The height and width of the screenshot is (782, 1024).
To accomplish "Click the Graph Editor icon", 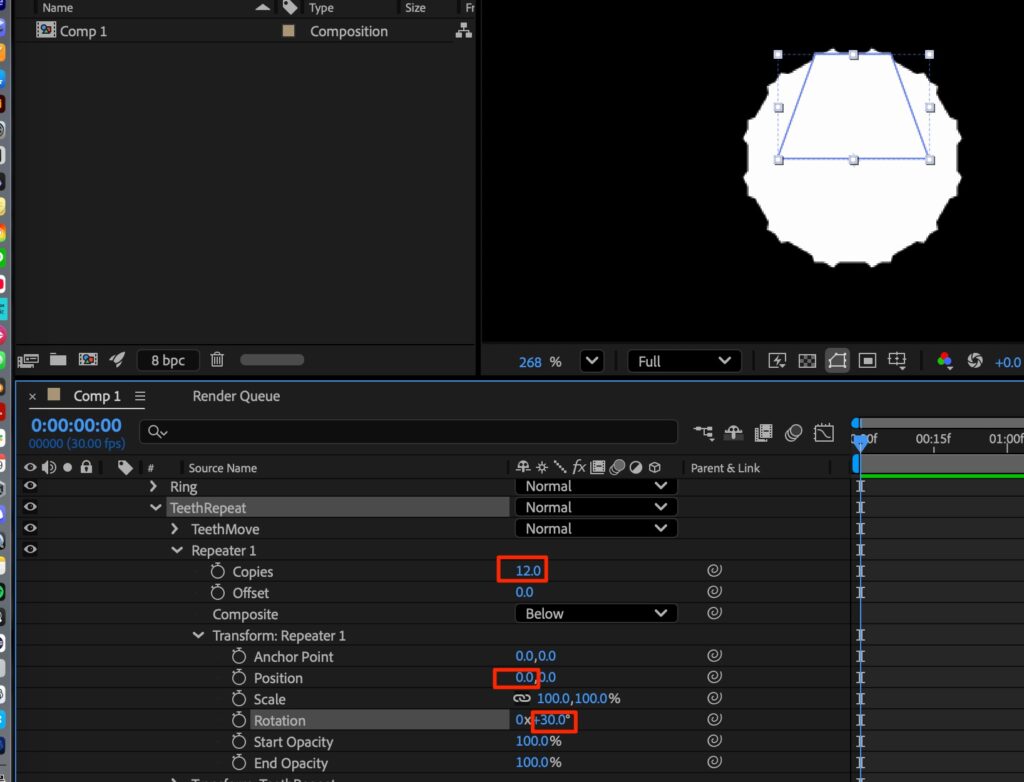I will pos(824,433).
